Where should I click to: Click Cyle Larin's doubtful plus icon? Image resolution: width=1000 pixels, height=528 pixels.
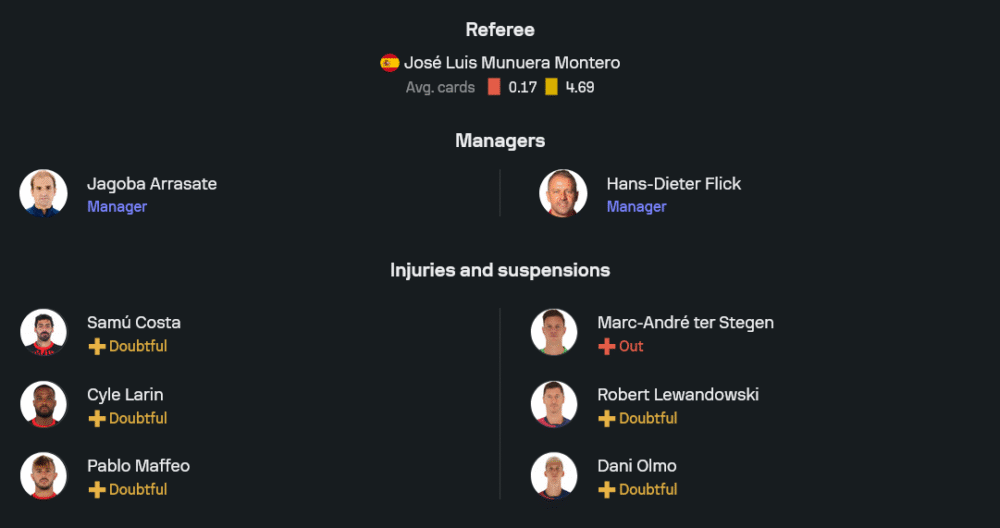97,418
